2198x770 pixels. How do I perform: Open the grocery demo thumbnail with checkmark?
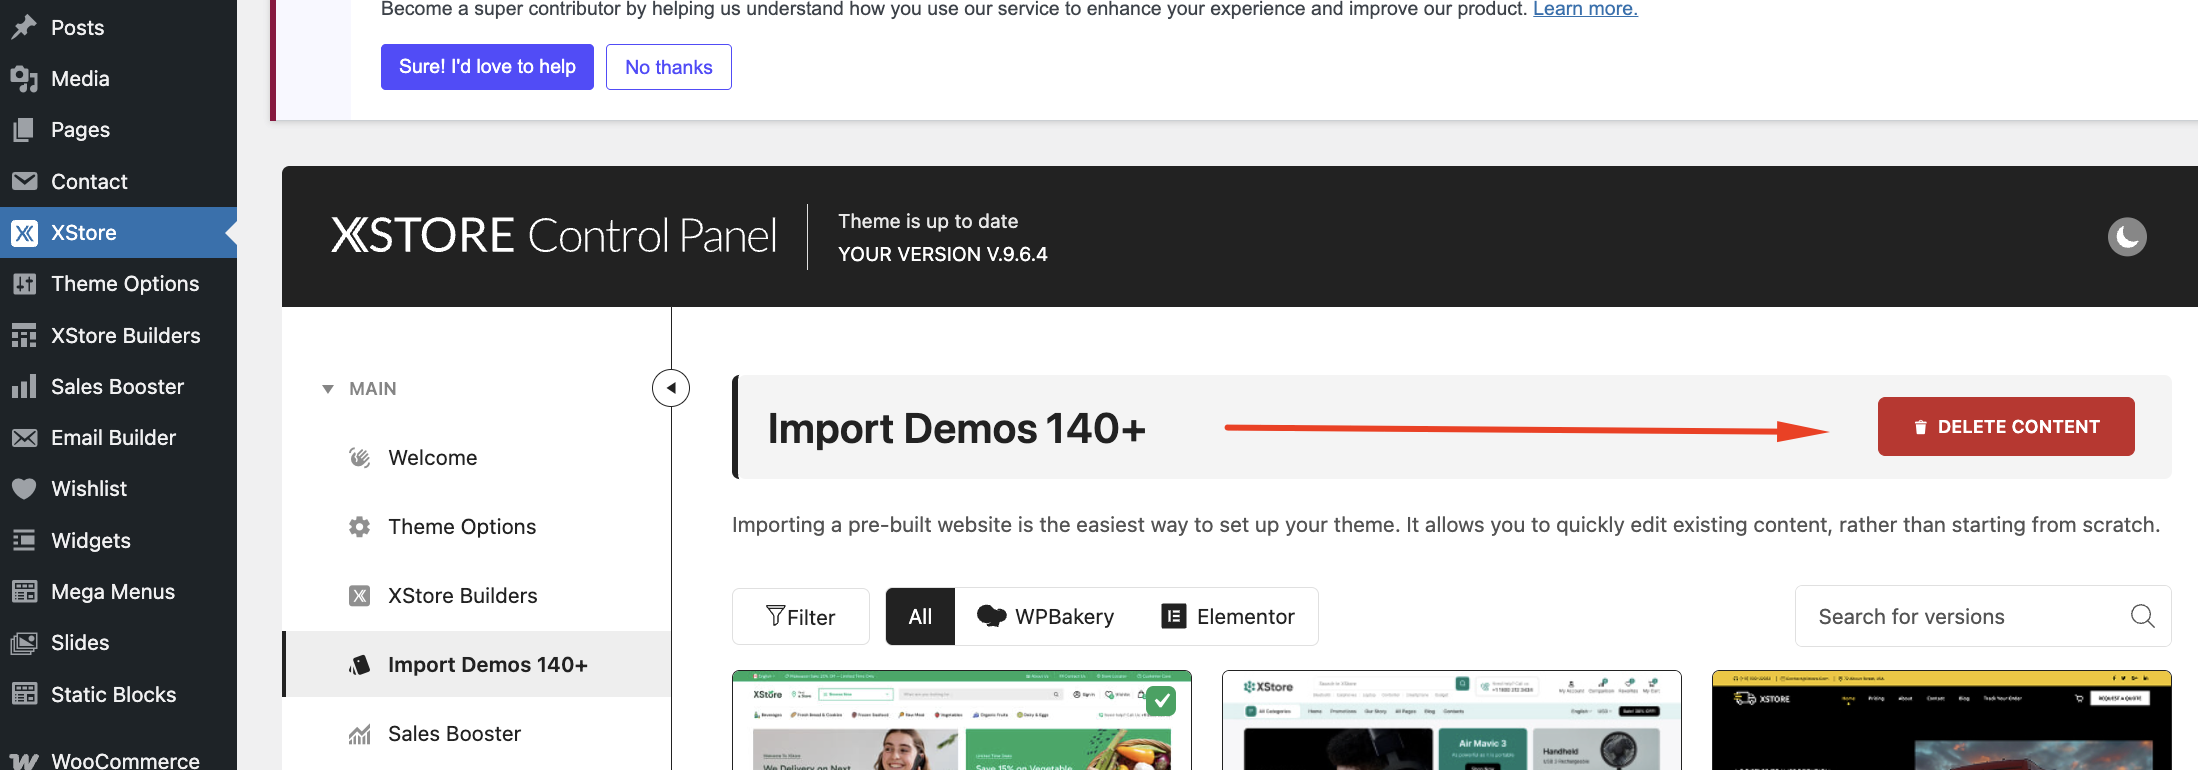[x=962, y=721]
